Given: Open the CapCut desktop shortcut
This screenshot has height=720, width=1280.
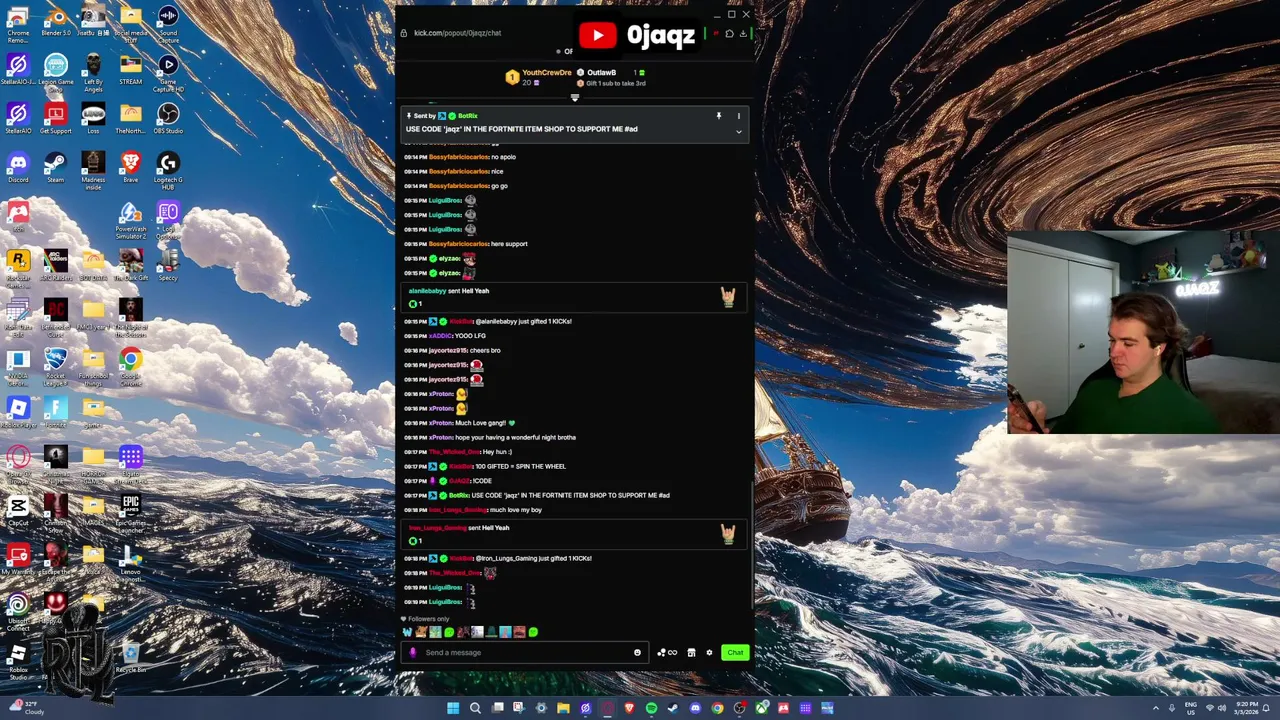Looking at the screenshot, I should 18,510.
